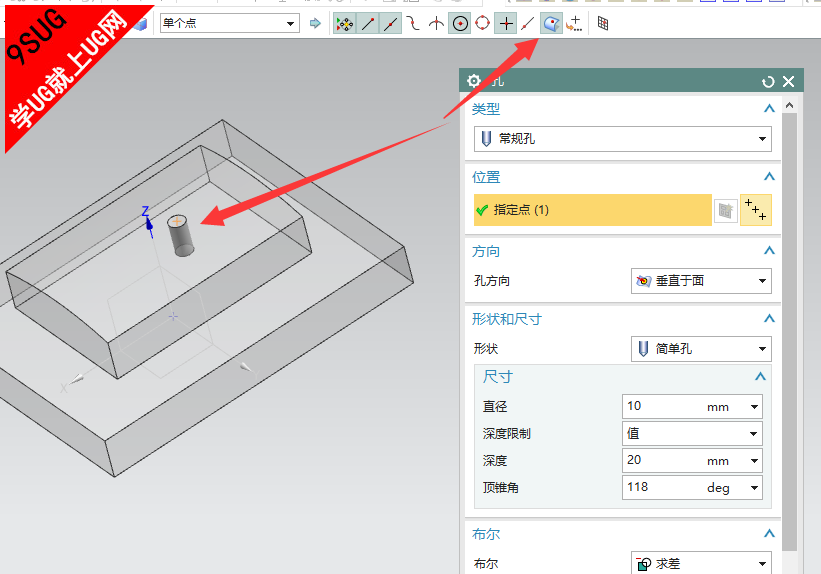The width and height of the screenshot is (821, 574).
Task: Click the 深度限制 label
Action: click(x=506, y=434)
